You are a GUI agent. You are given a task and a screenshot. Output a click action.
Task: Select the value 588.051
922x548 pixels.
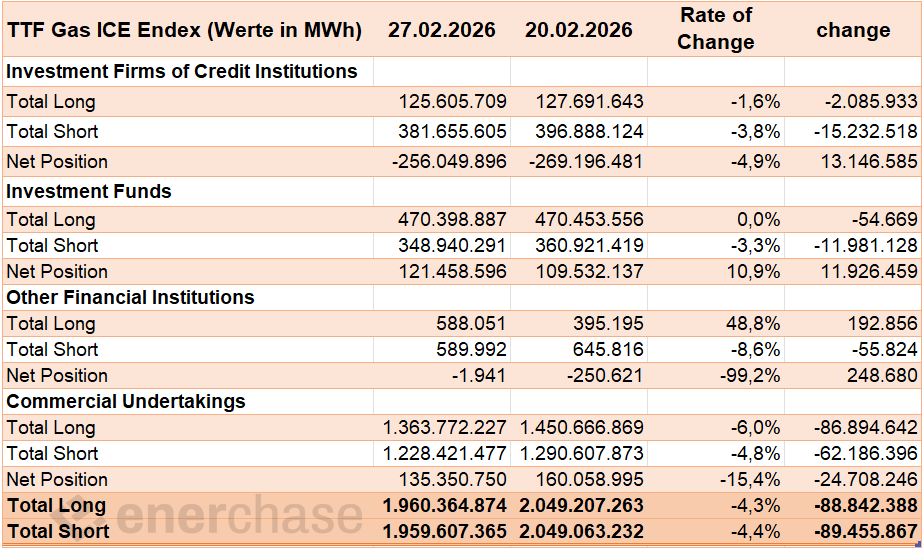click(x=471, y=323)
